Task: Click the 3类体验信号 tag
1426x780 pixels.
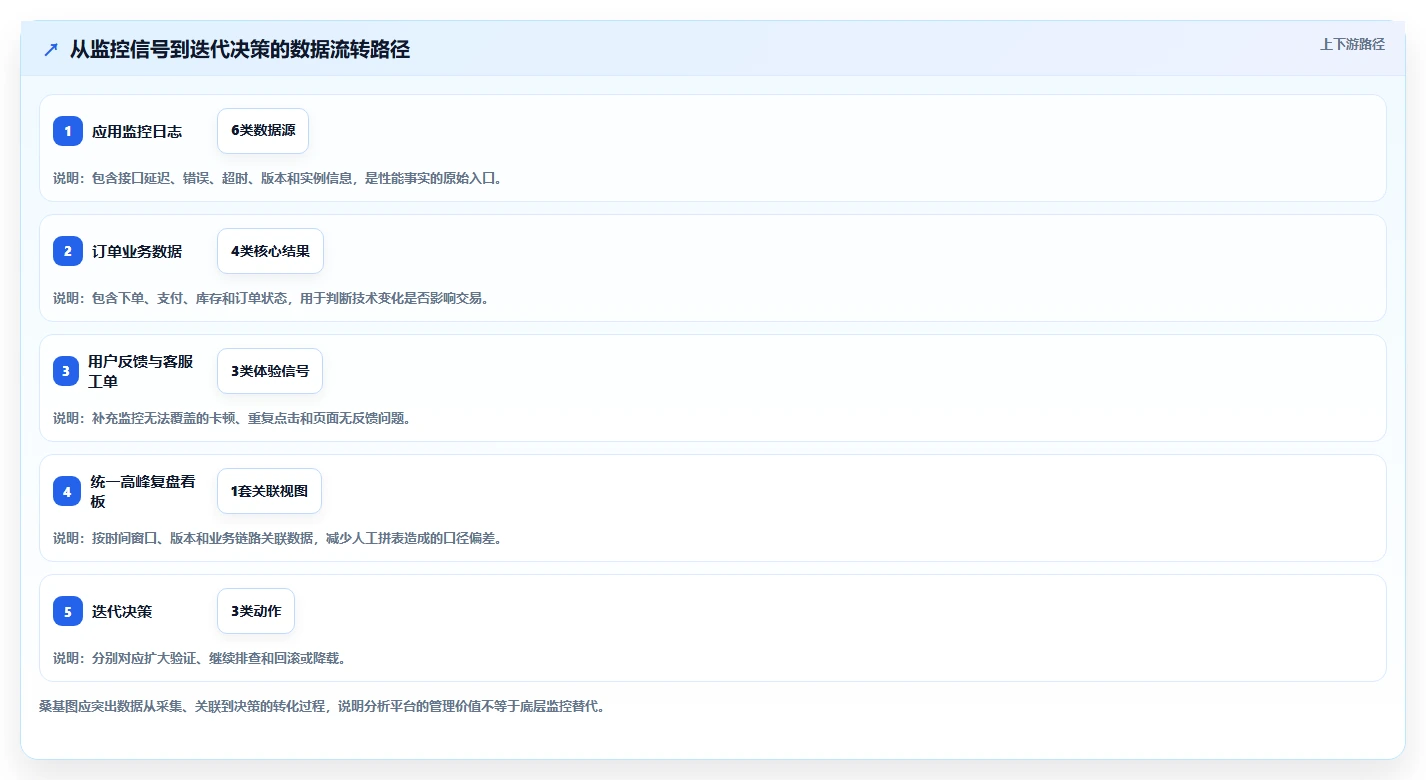Action: pos(270,371)
